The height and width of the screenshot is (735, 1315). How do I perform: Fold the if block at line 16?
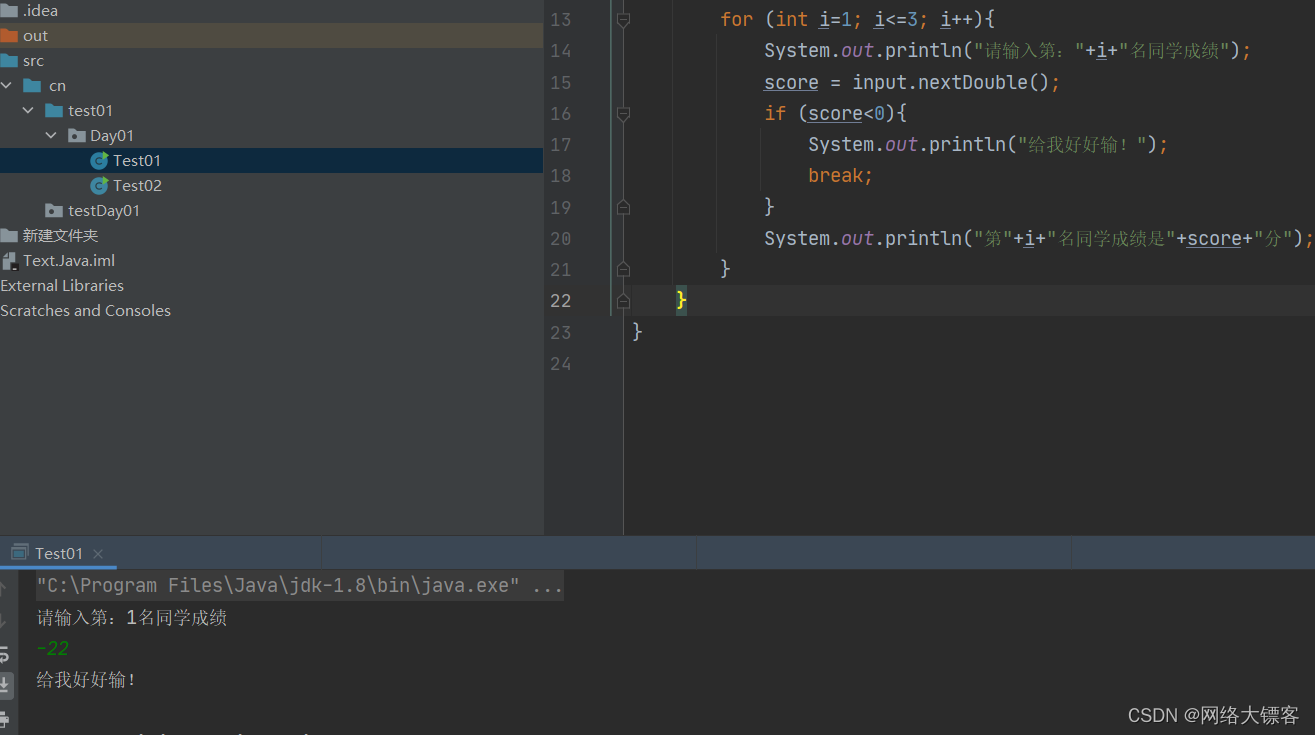(623, 114)
